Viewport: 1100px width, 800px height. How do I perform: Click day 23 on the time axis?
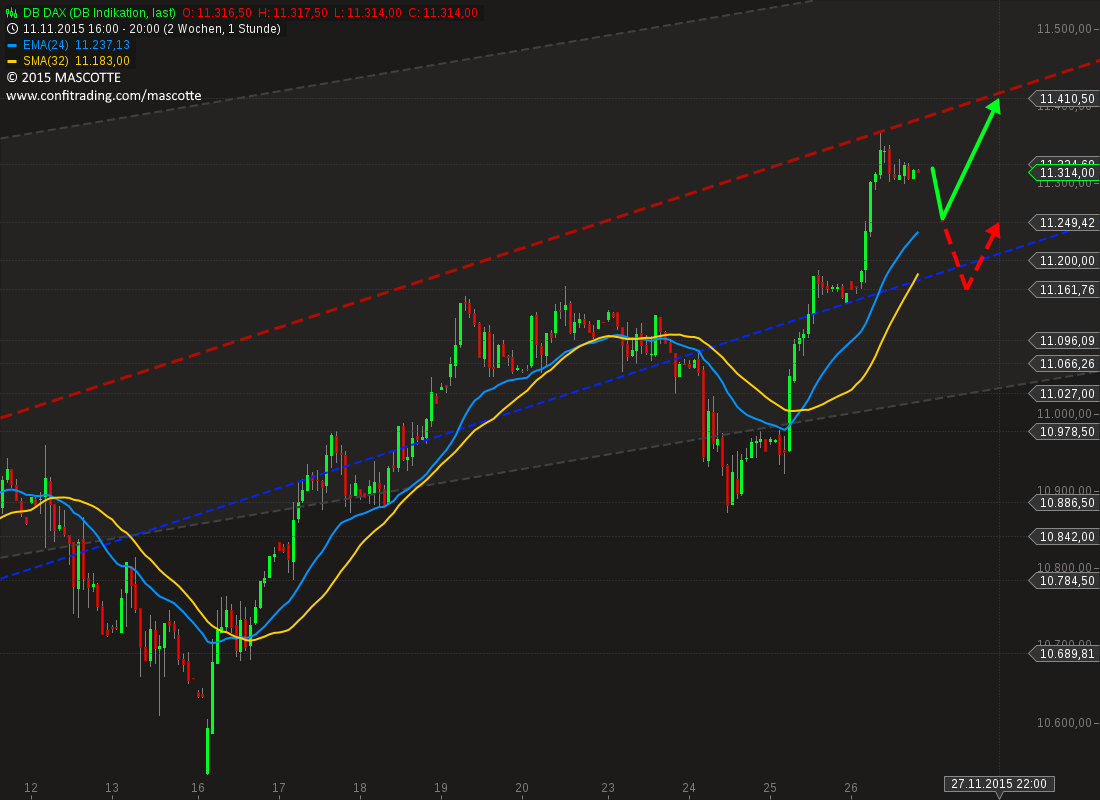pos(608,787)
